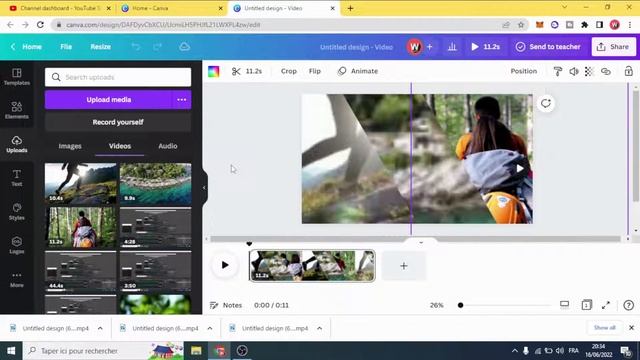This screenshot has height=360, width=640.
Task: Click the link chain icon
Action: click(606, 71)
